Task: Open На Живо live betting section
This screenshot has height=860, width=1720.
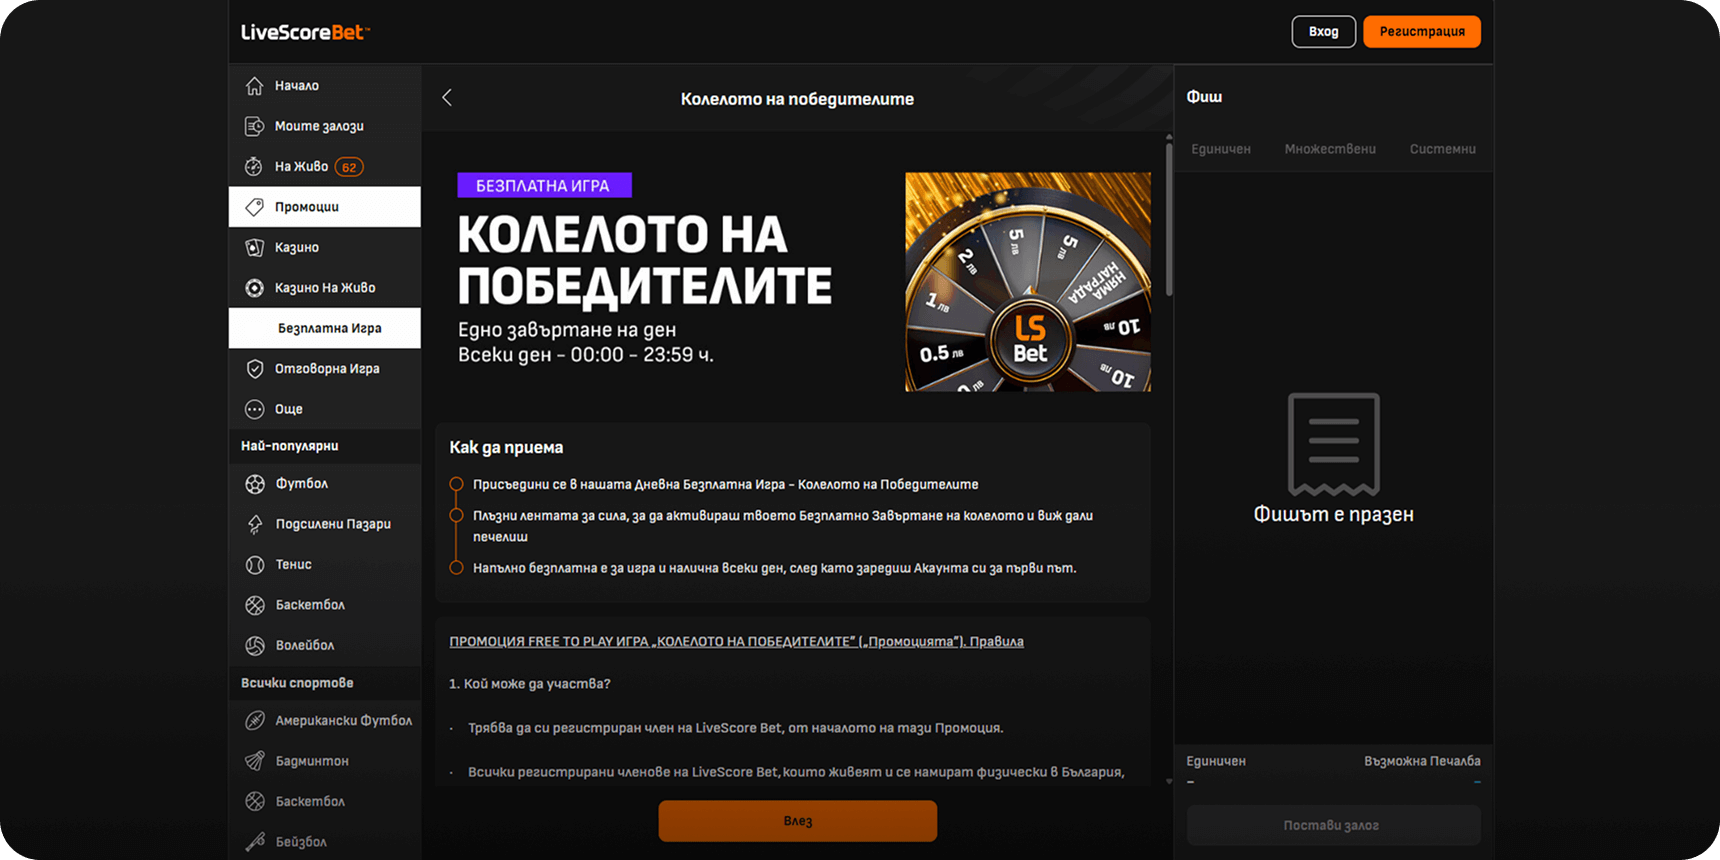Action: (x=325, y=167)
